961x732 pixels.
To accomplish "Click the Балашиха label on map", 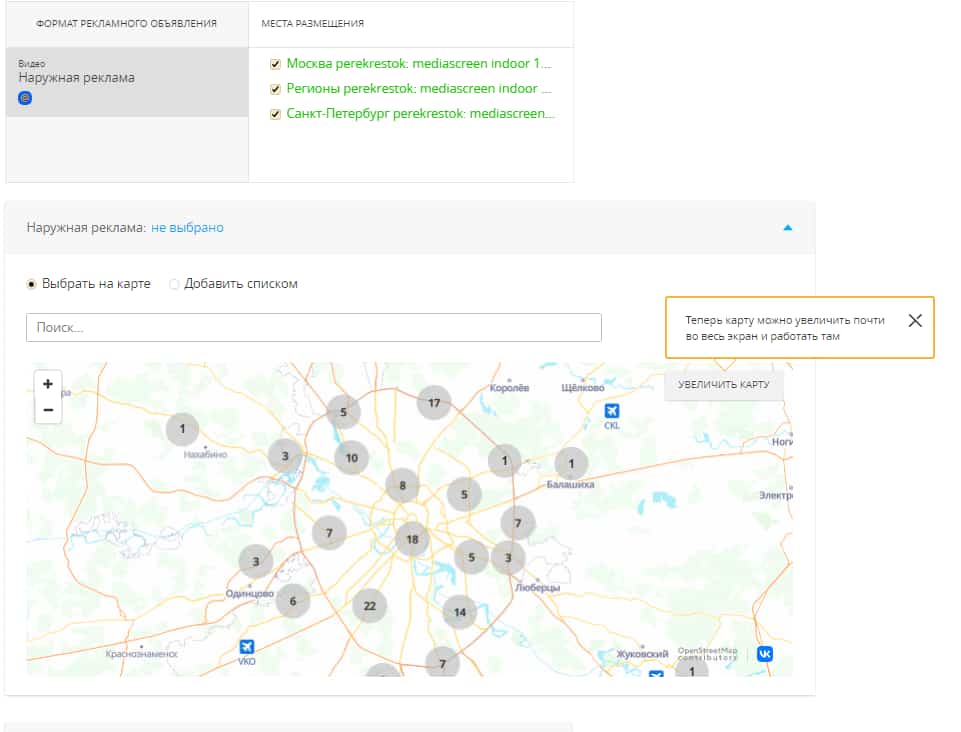I will coord(571,484).
